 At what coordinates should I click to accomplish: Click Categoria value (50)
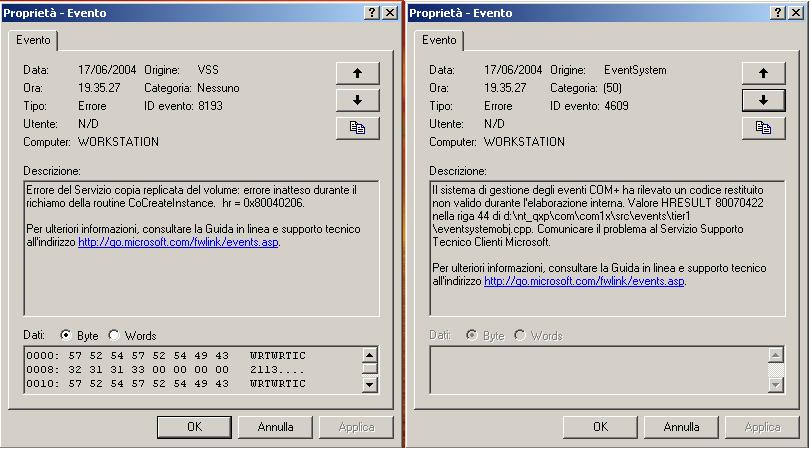[x=613, y=88]
